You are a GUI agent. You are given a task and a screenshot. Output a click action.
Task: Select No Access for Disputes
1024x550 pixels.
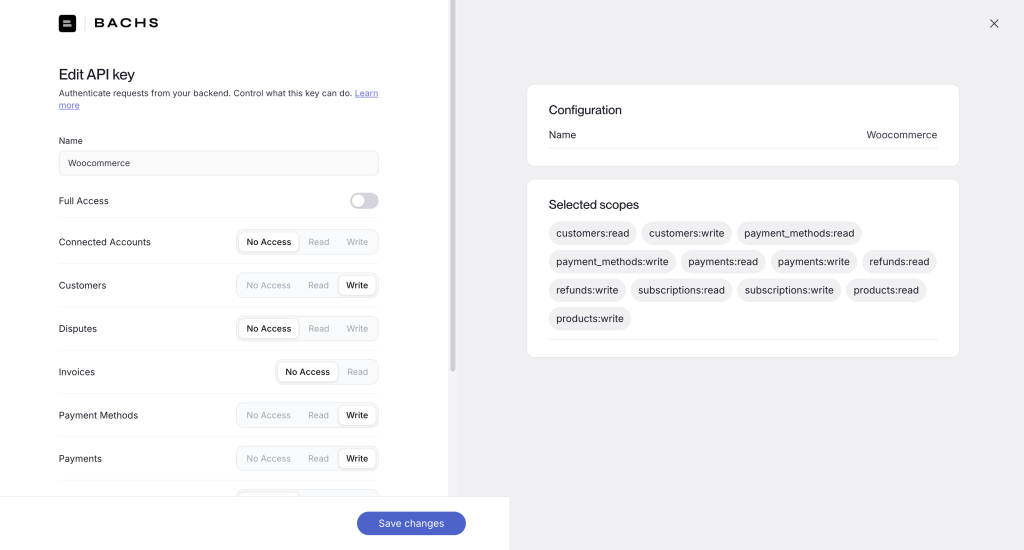point(268,329)
